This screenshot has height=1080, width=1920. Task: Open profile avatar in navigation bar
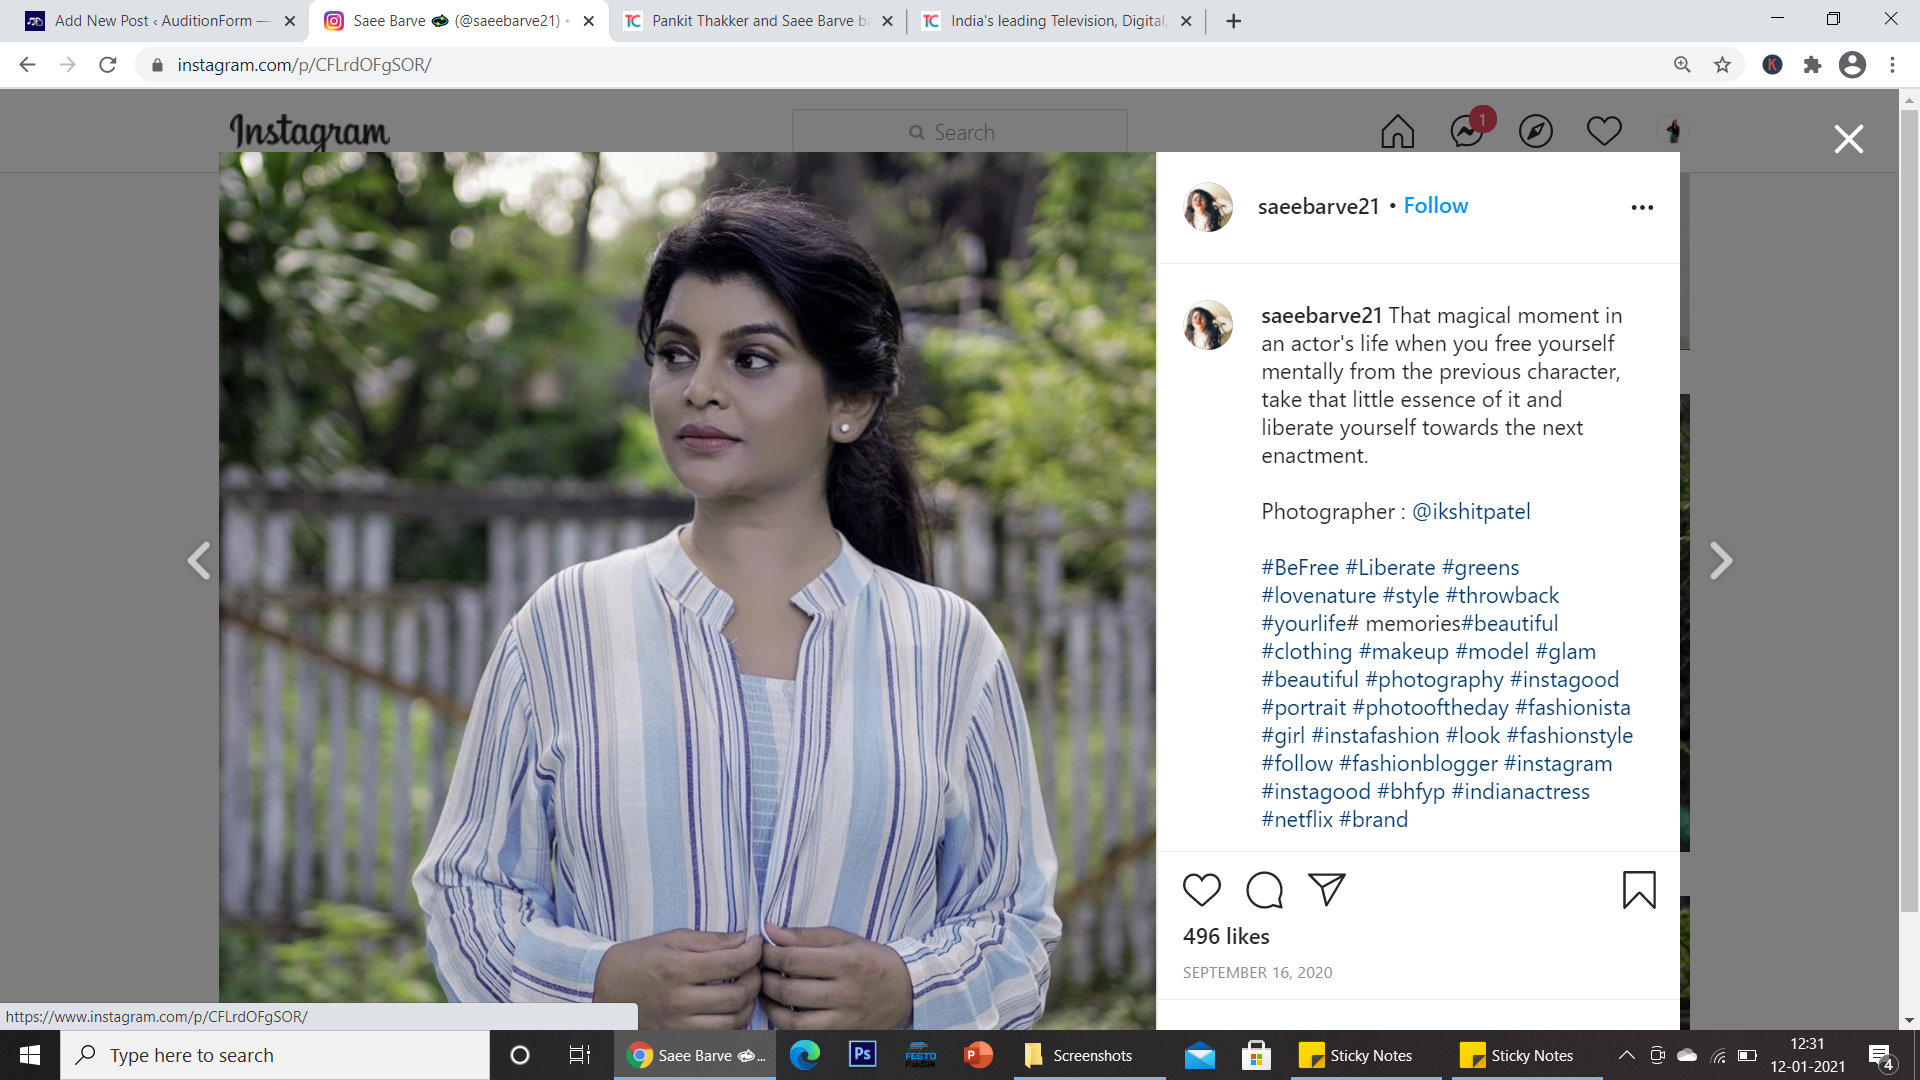click(x=1673, y=131)
